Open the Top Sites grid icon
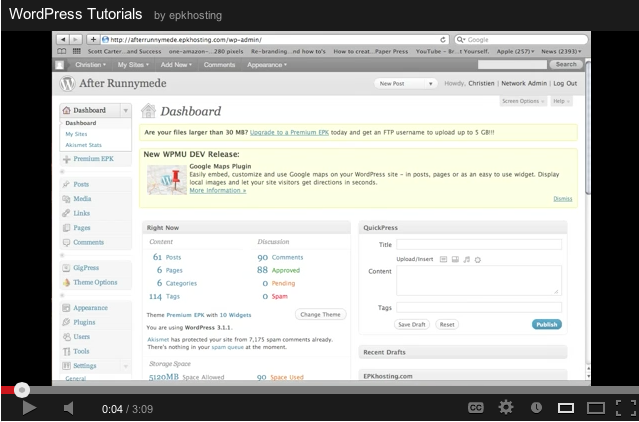 (x=77, y=51)
